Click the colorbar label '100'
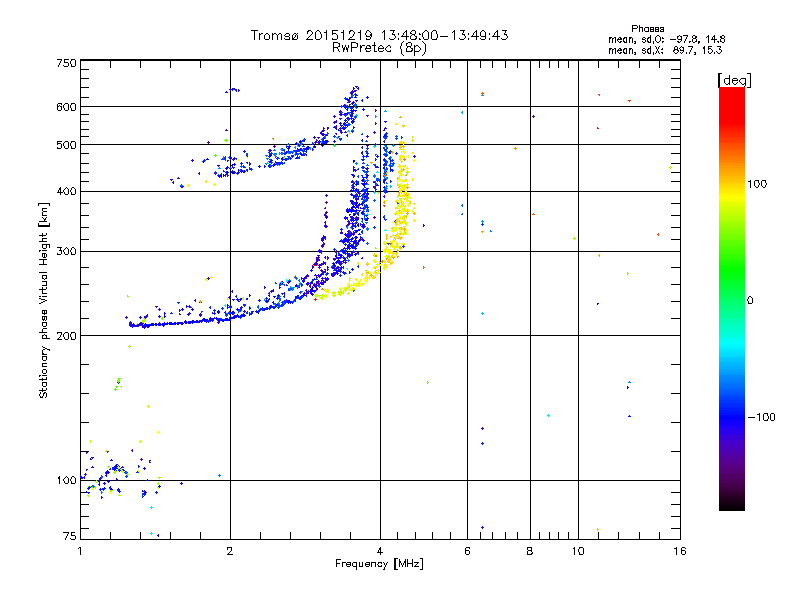This screenshot has height=600, width=800. coord(757,184)
